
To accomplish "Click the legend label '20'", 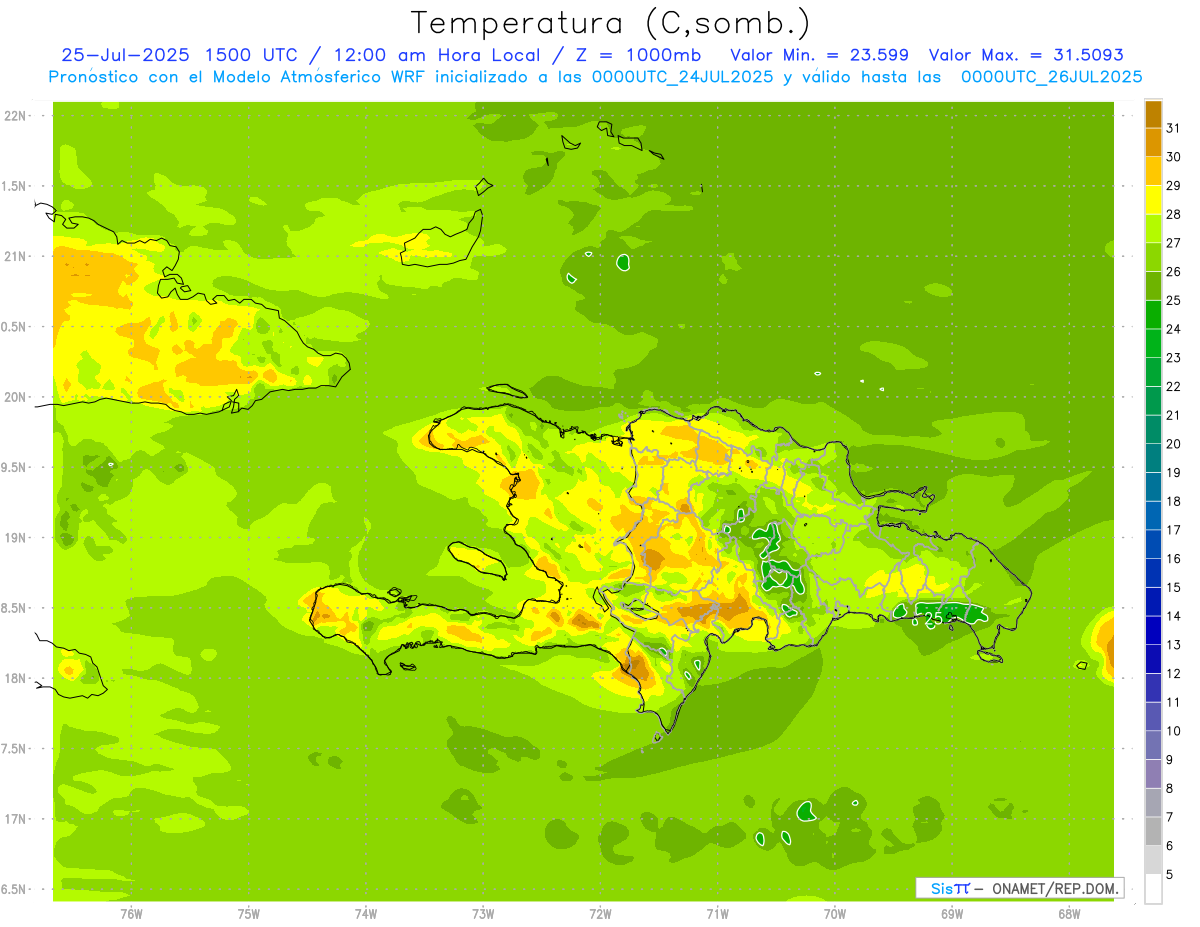I will [1173, 444].
